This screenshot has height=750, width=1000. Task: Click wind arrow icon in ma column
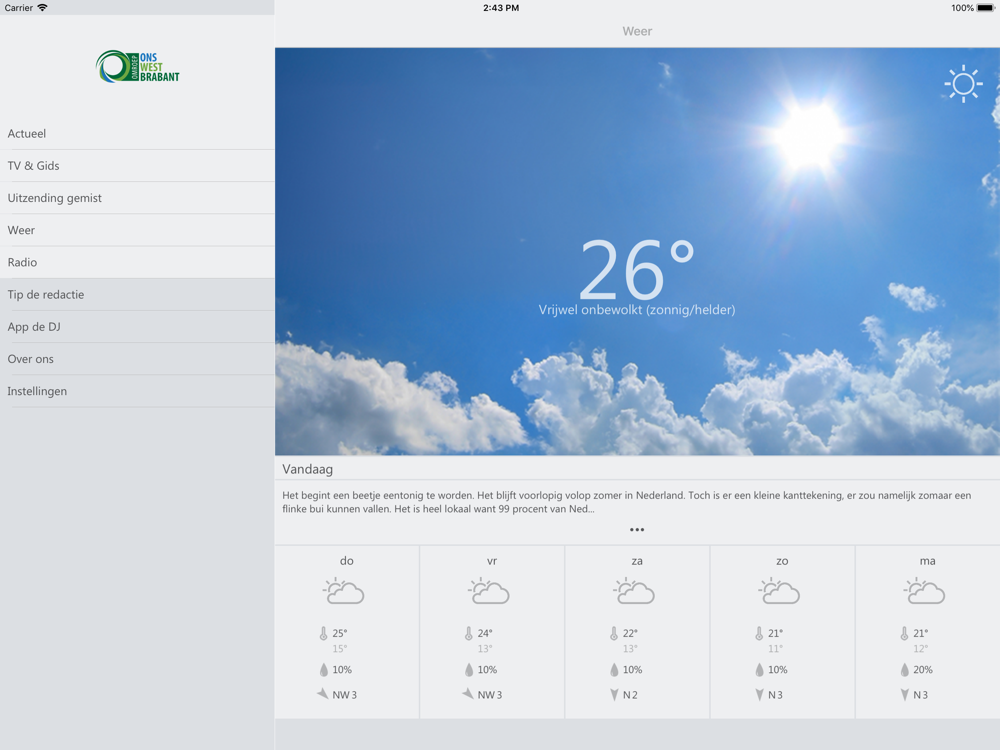pyautogui.click(x=904, y=695)
